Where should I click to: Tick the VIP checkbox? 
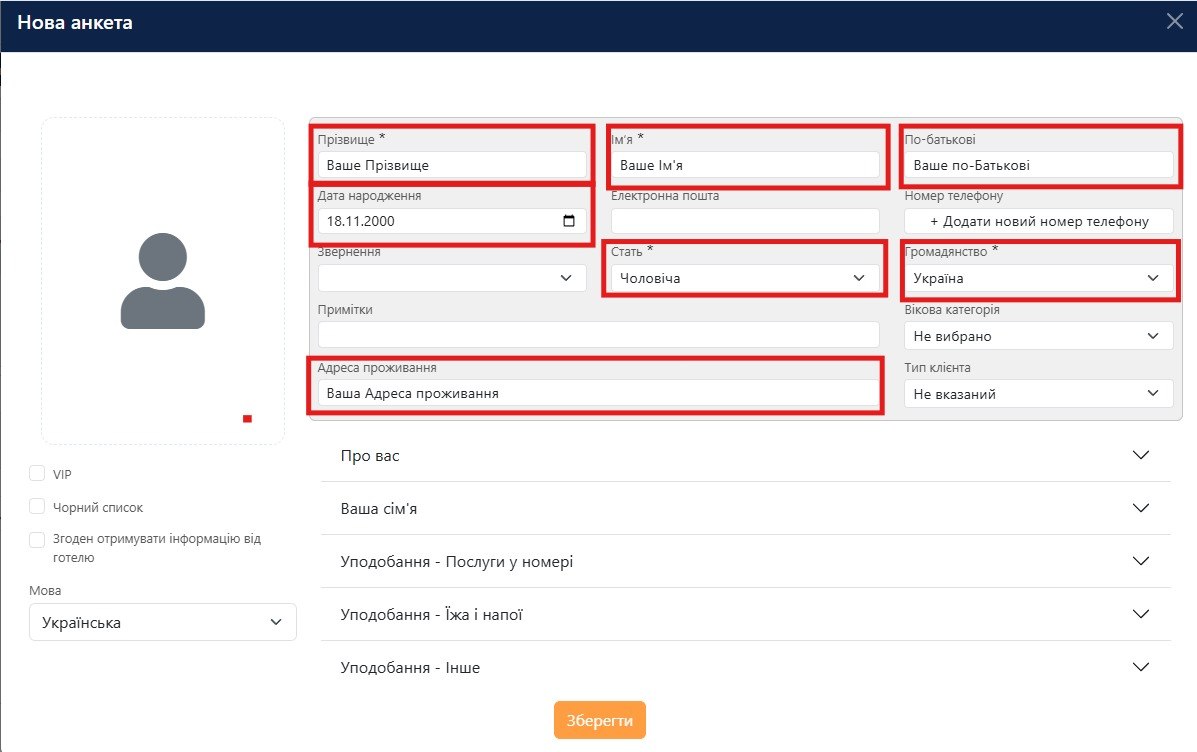37,473
